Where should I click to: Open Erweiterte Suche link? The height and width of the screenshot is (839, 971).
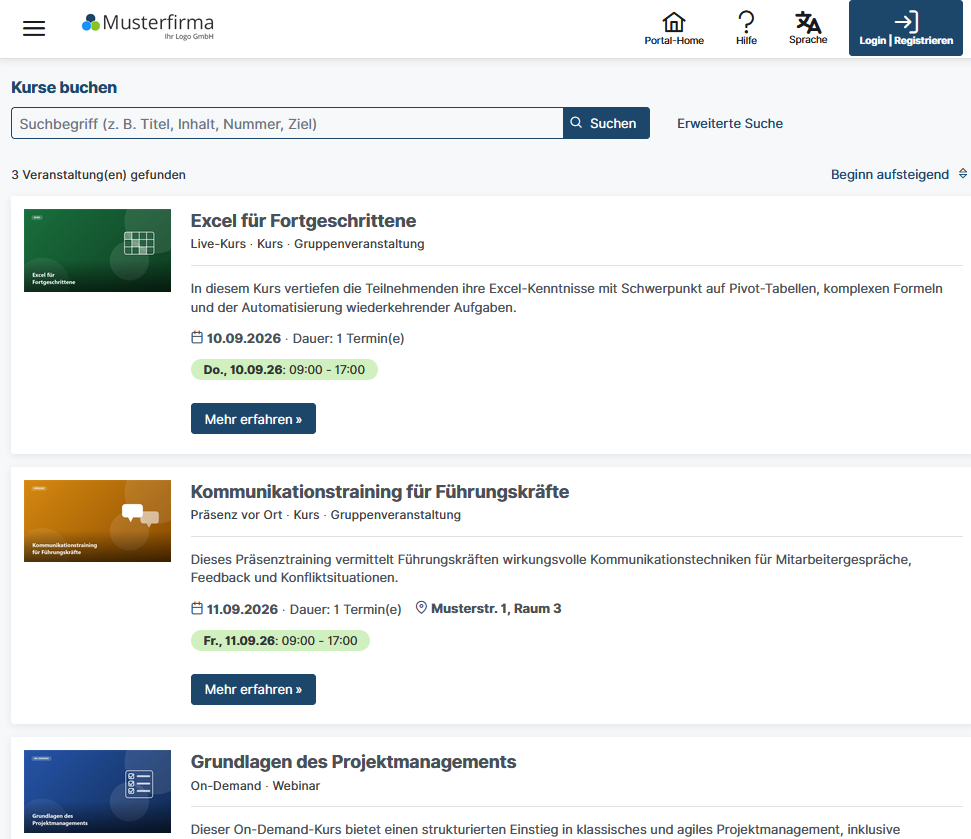click(729, 124)
